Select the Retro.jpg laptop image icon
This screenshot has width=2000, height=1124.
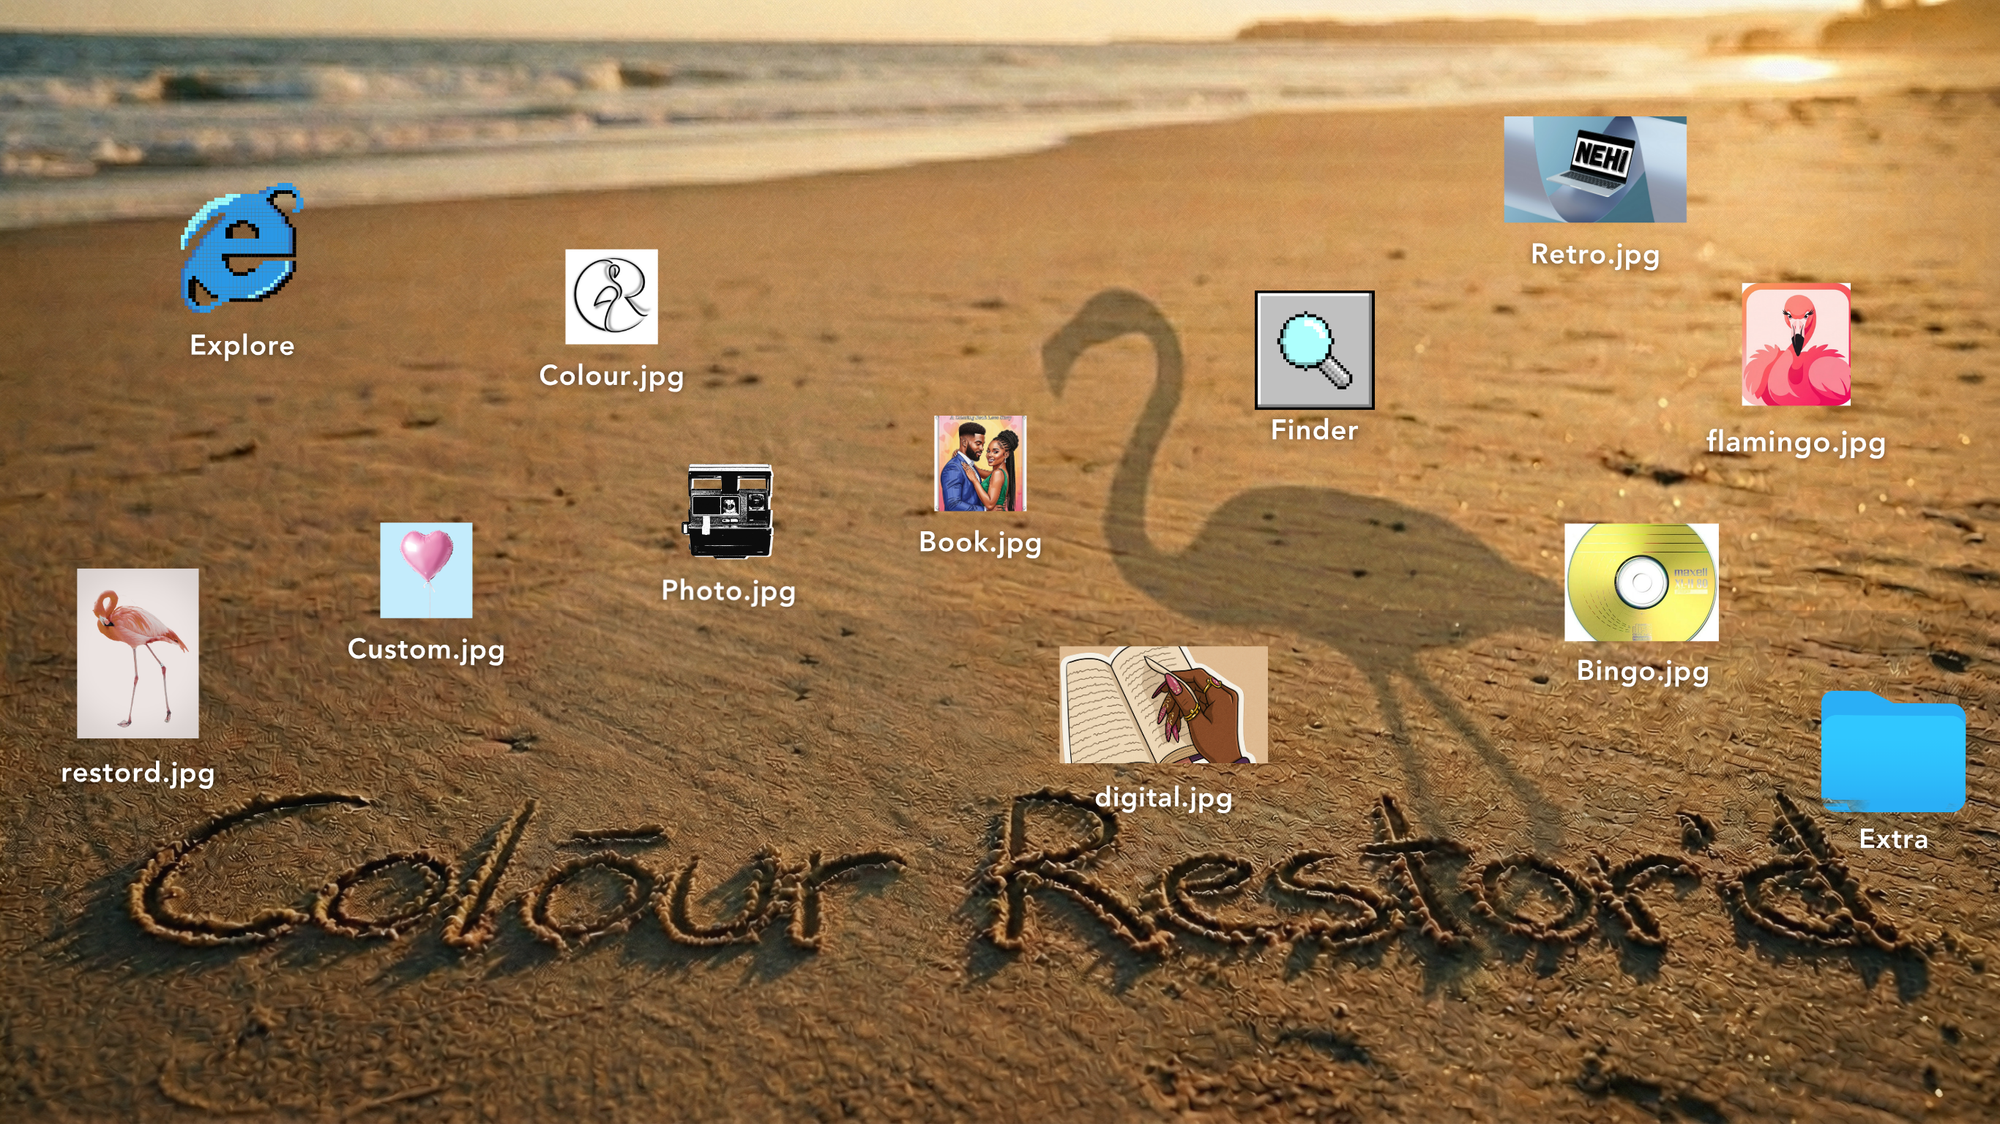click(x=1594, y=169)
